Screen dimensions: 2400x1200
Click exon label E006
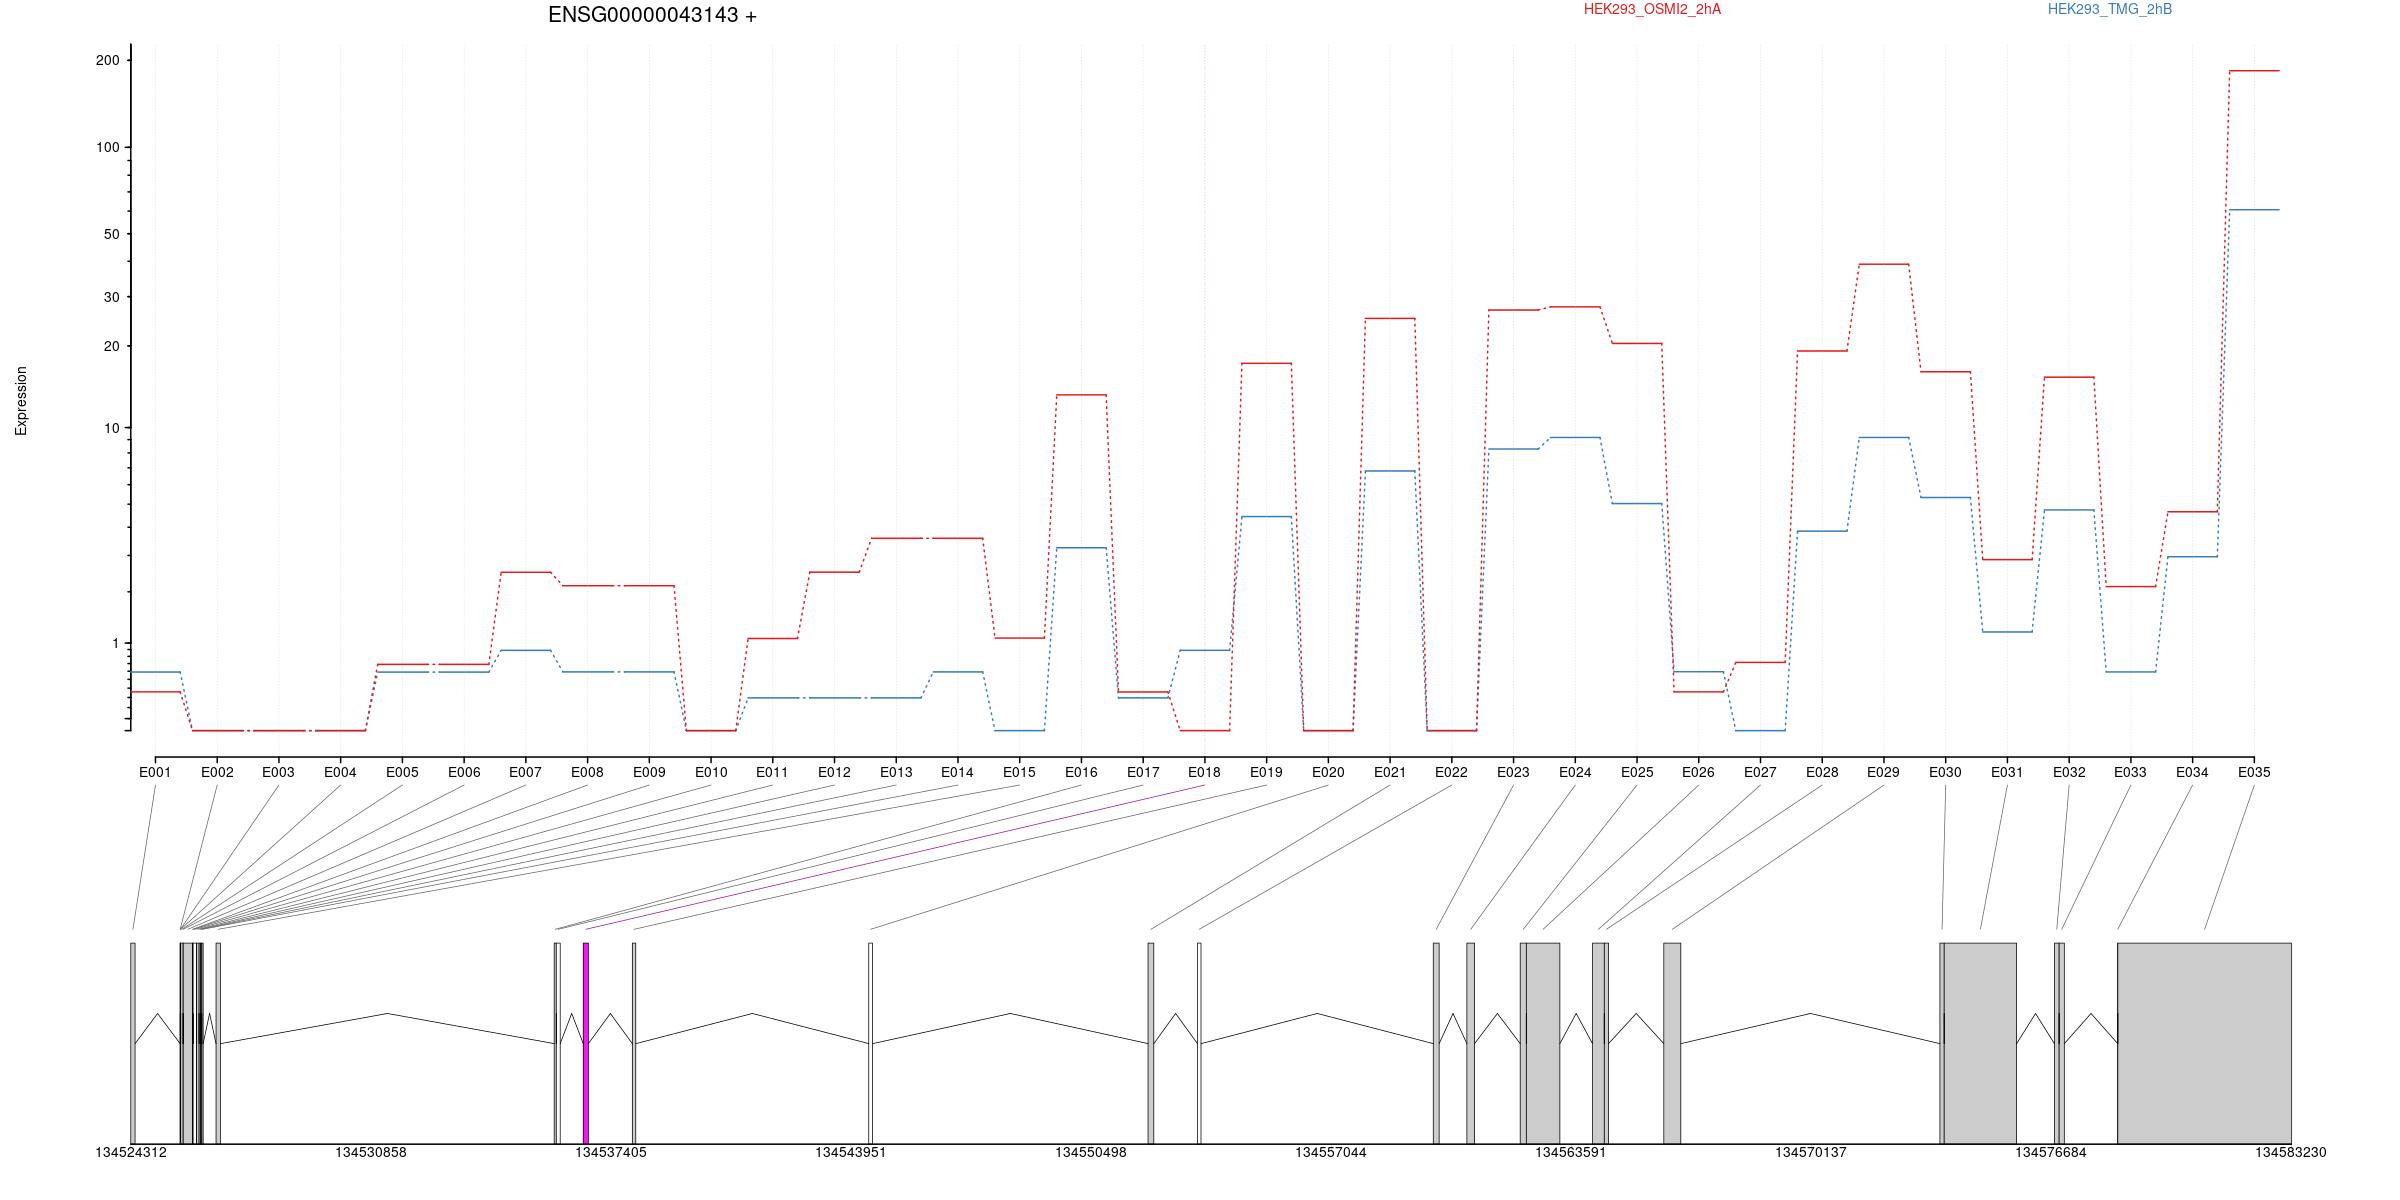click(x=464, y=772)
